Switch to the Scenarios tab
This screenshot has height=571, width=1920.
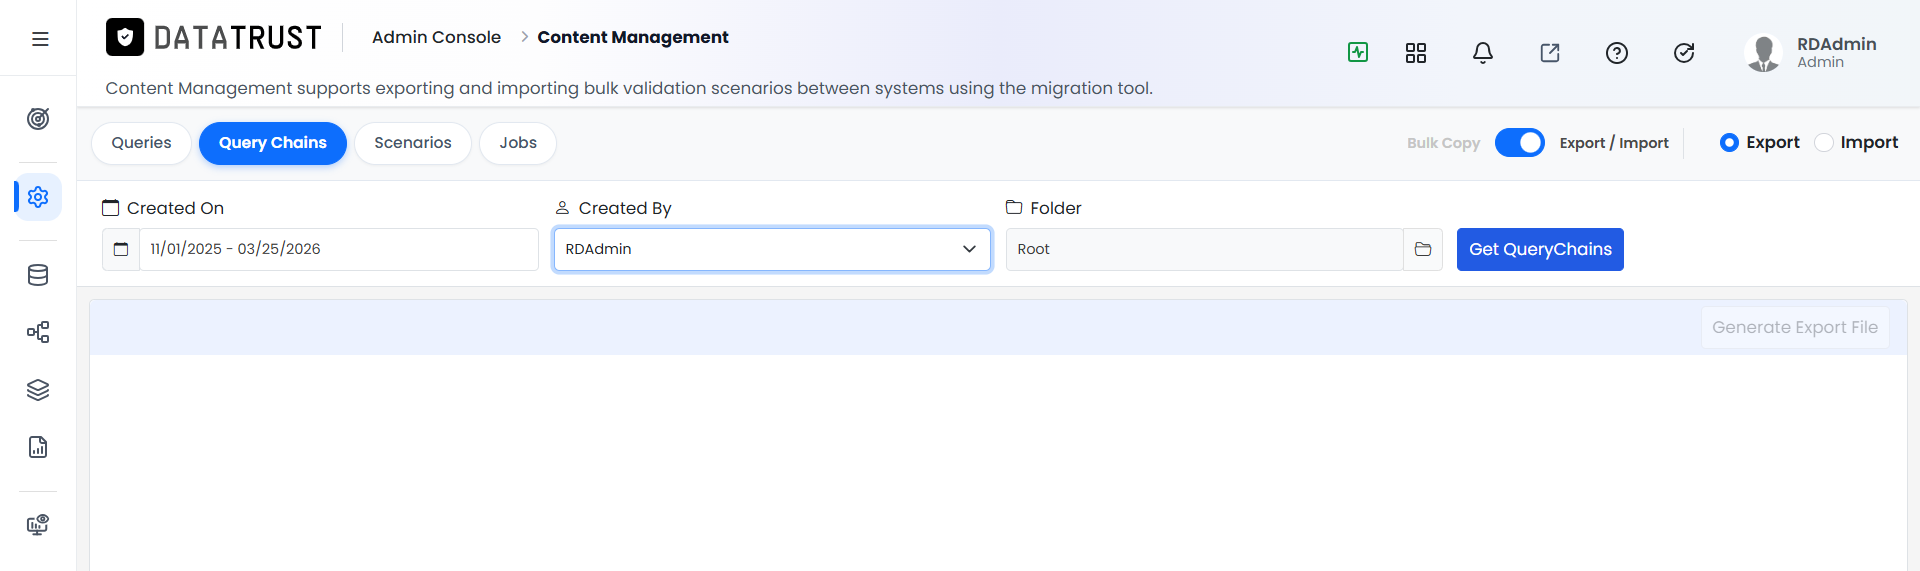coord(413,143)
